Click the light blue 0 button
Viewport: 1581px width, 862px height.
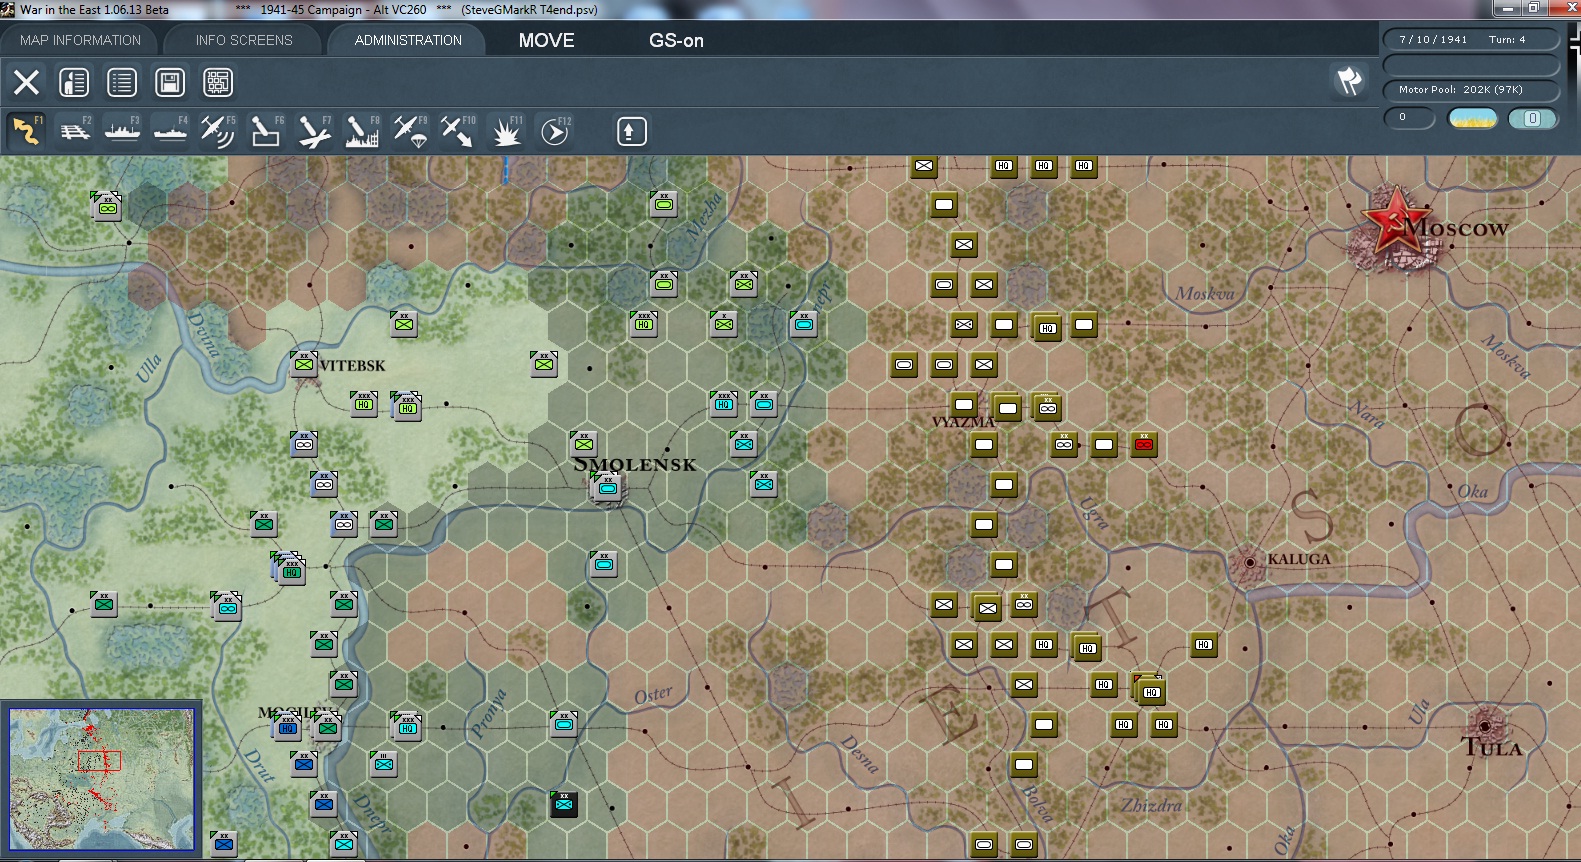coord(1532,118)
